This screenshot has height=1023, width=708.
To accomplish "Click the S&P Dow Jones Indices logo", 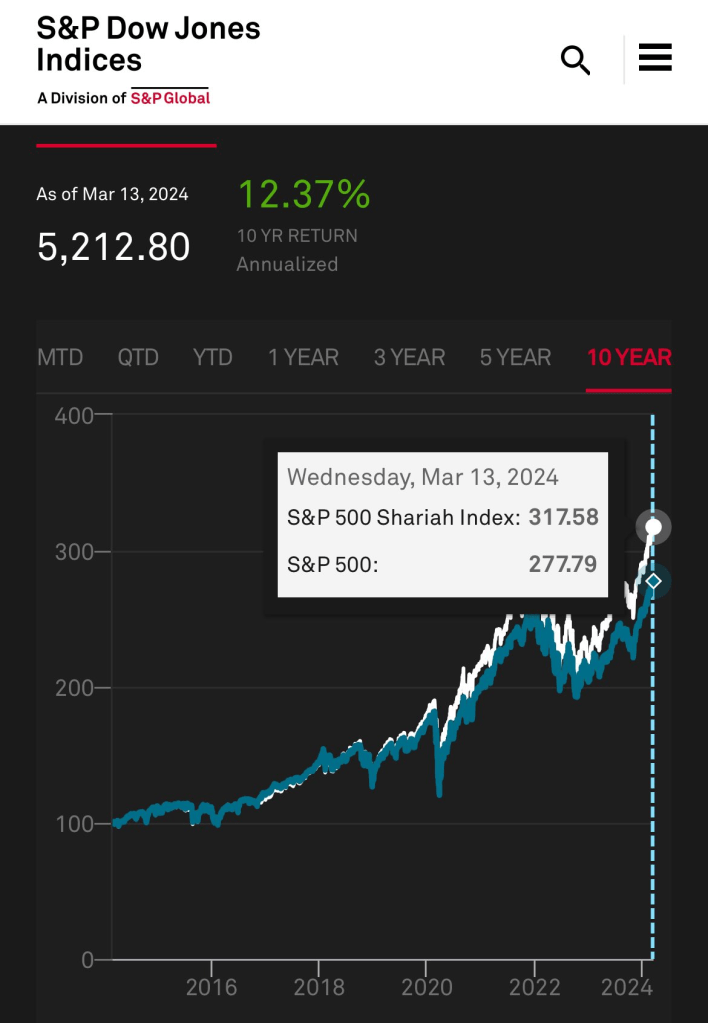I will (148, 44).
